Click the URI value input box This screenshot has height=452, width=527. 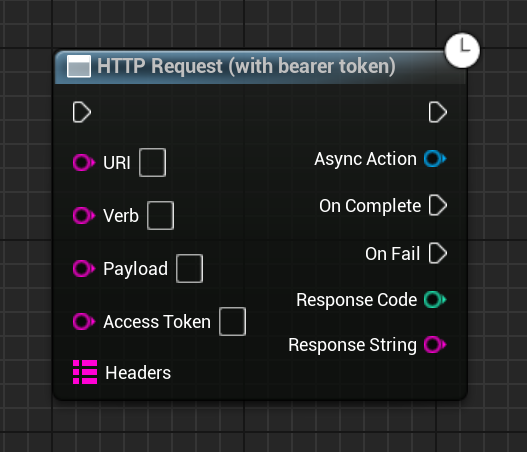tap(153, 162)
